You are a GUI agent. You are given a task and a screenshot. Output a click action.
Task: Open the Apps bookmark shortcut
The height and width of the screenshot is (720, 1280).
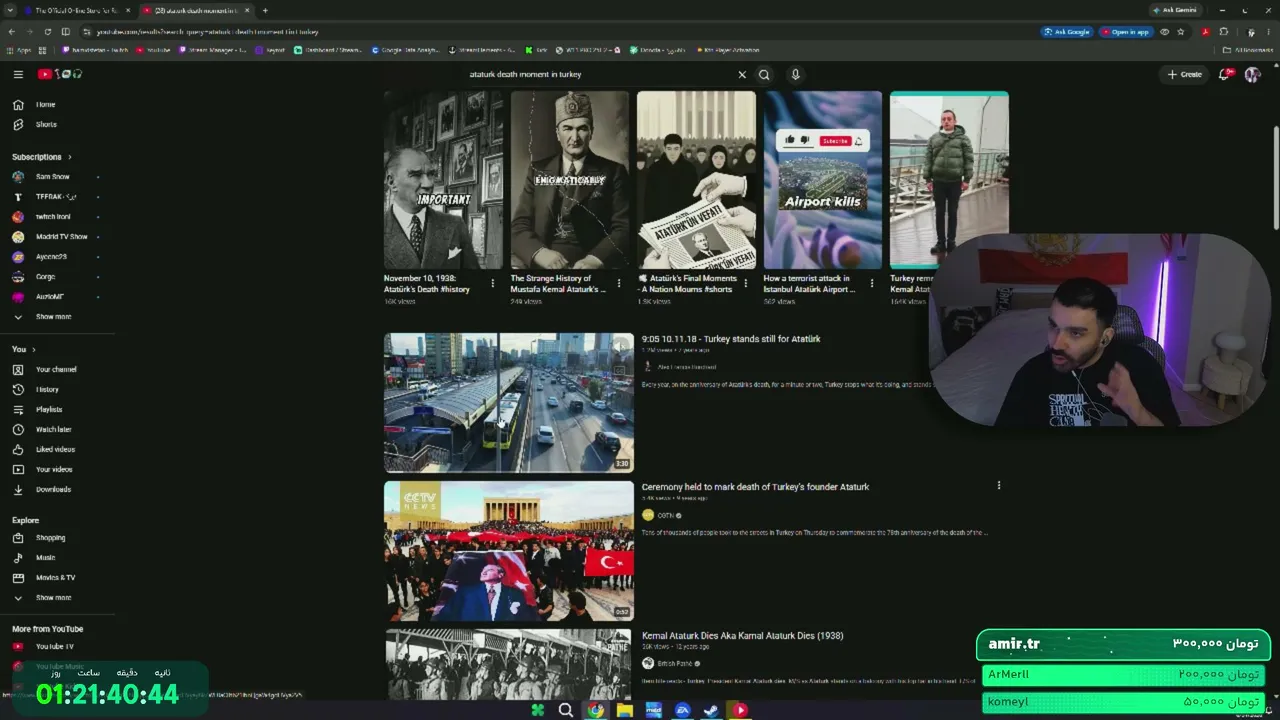(x=17, y=49)
